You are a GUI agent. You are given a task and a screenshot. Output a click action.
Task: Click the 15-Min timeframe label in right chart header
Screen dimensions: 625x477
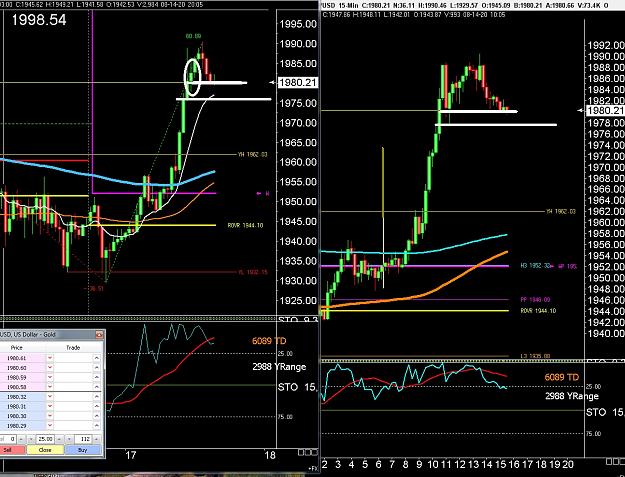pos(348,5)
